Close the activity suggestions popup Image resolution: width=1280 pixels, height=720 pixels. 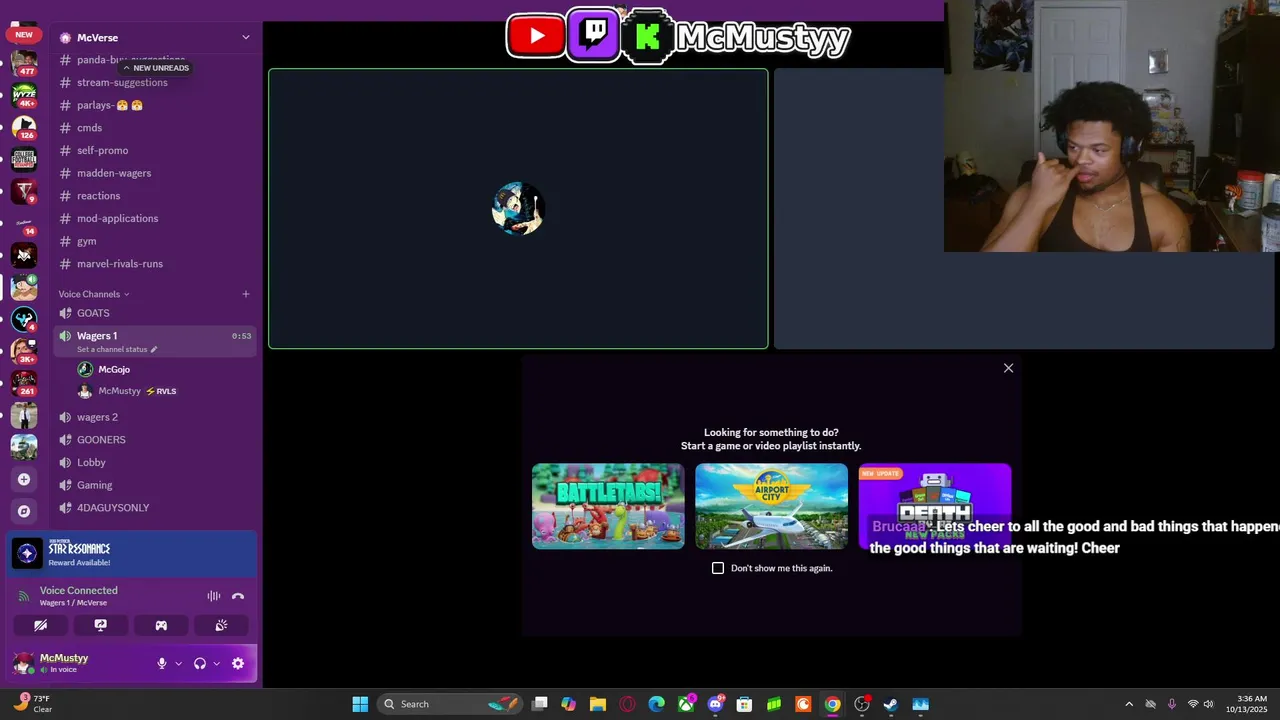[x=1008, y=368]
